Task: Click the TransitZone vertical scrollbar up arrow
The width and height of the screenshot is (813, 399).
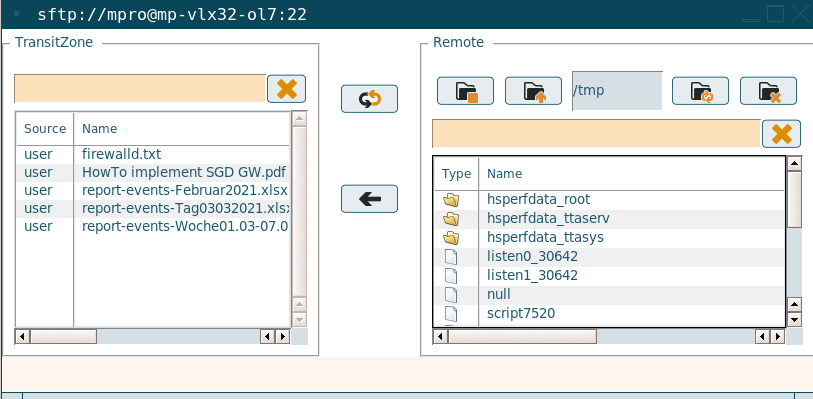Action: point(300,119)
